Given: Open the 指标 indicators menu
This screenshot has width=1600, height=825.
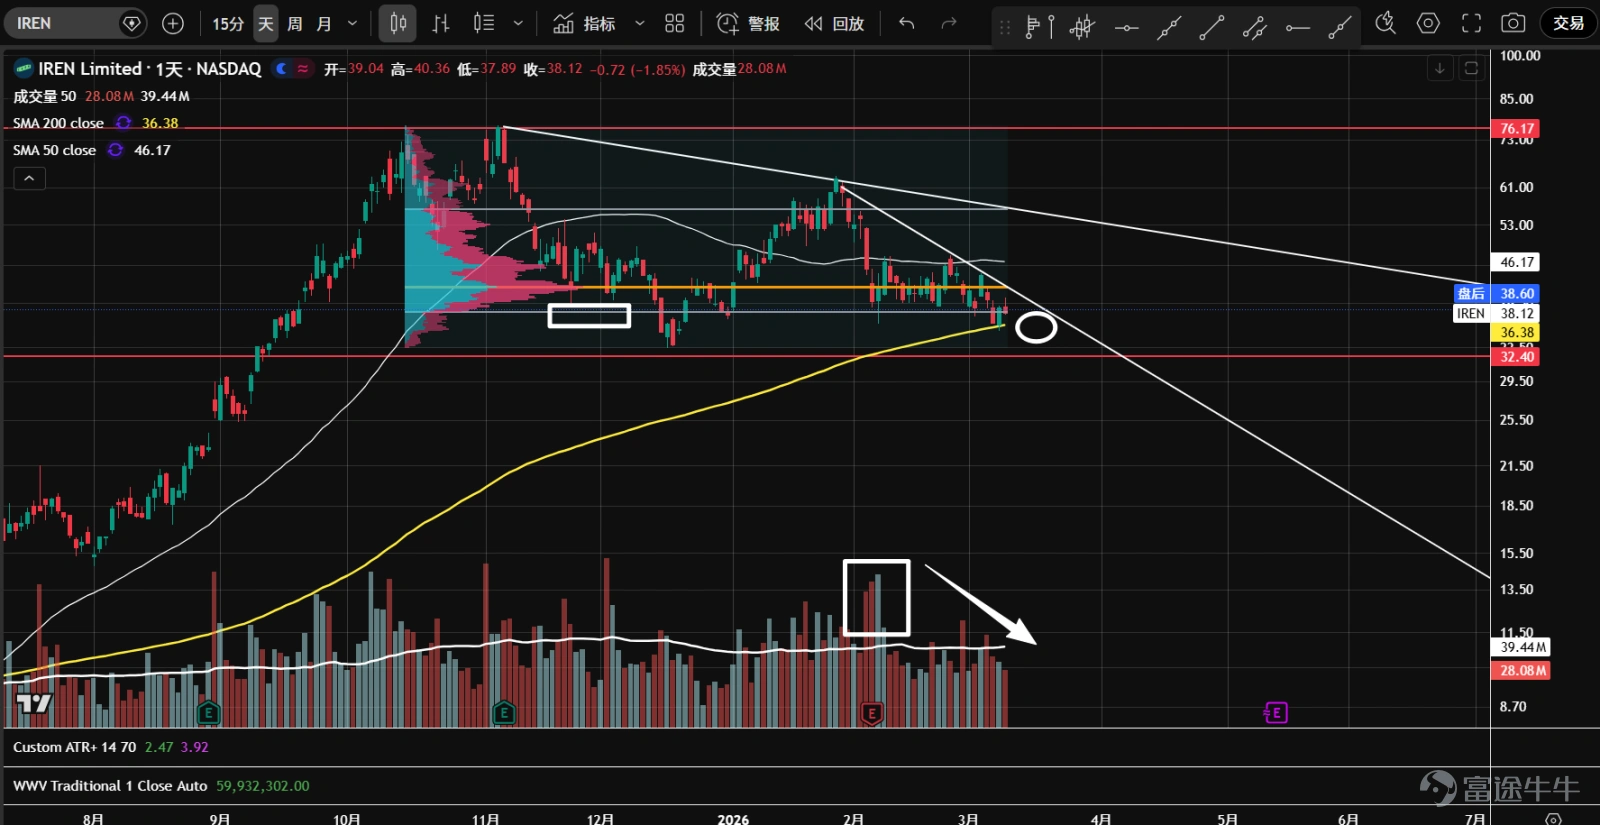Looking at the screenshot, I should [x=584, y=23].
